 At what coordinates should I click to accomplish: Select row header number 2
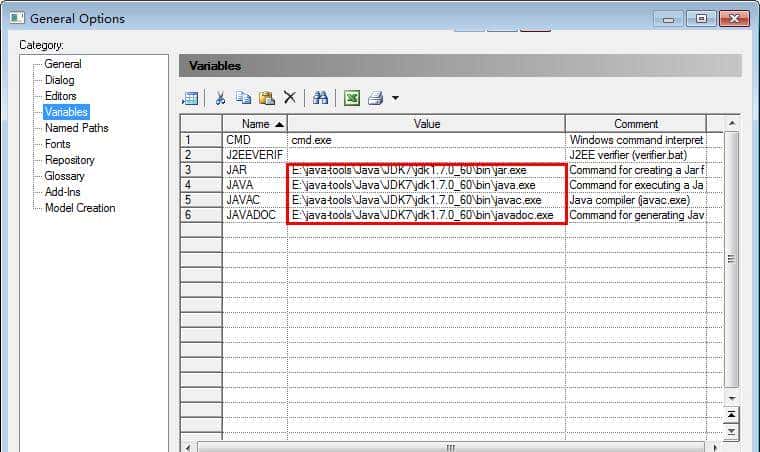[201, 155]
